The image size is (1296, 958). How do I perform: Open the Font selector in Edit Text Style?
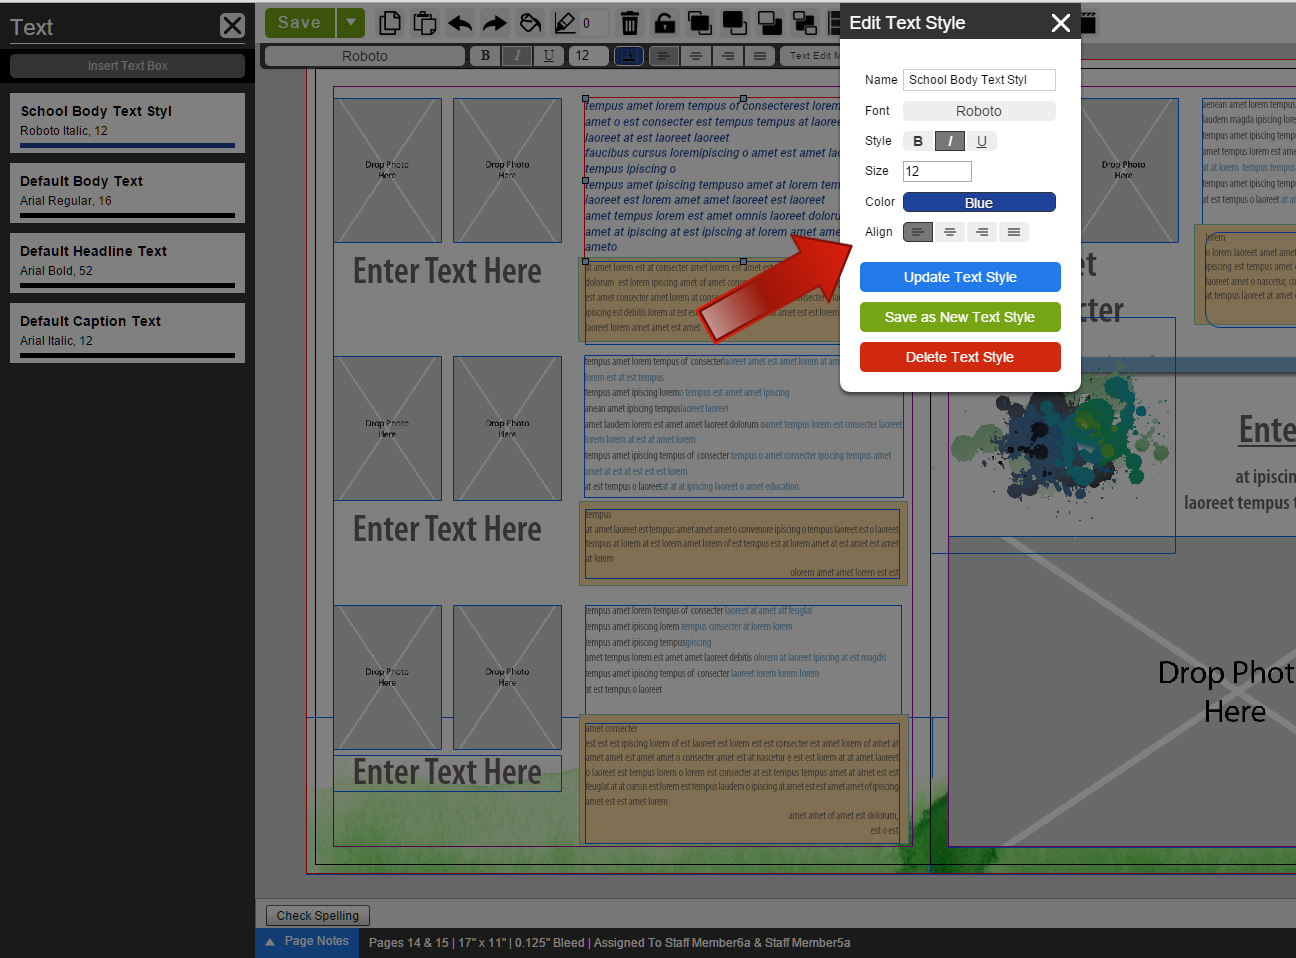(979, 111)
